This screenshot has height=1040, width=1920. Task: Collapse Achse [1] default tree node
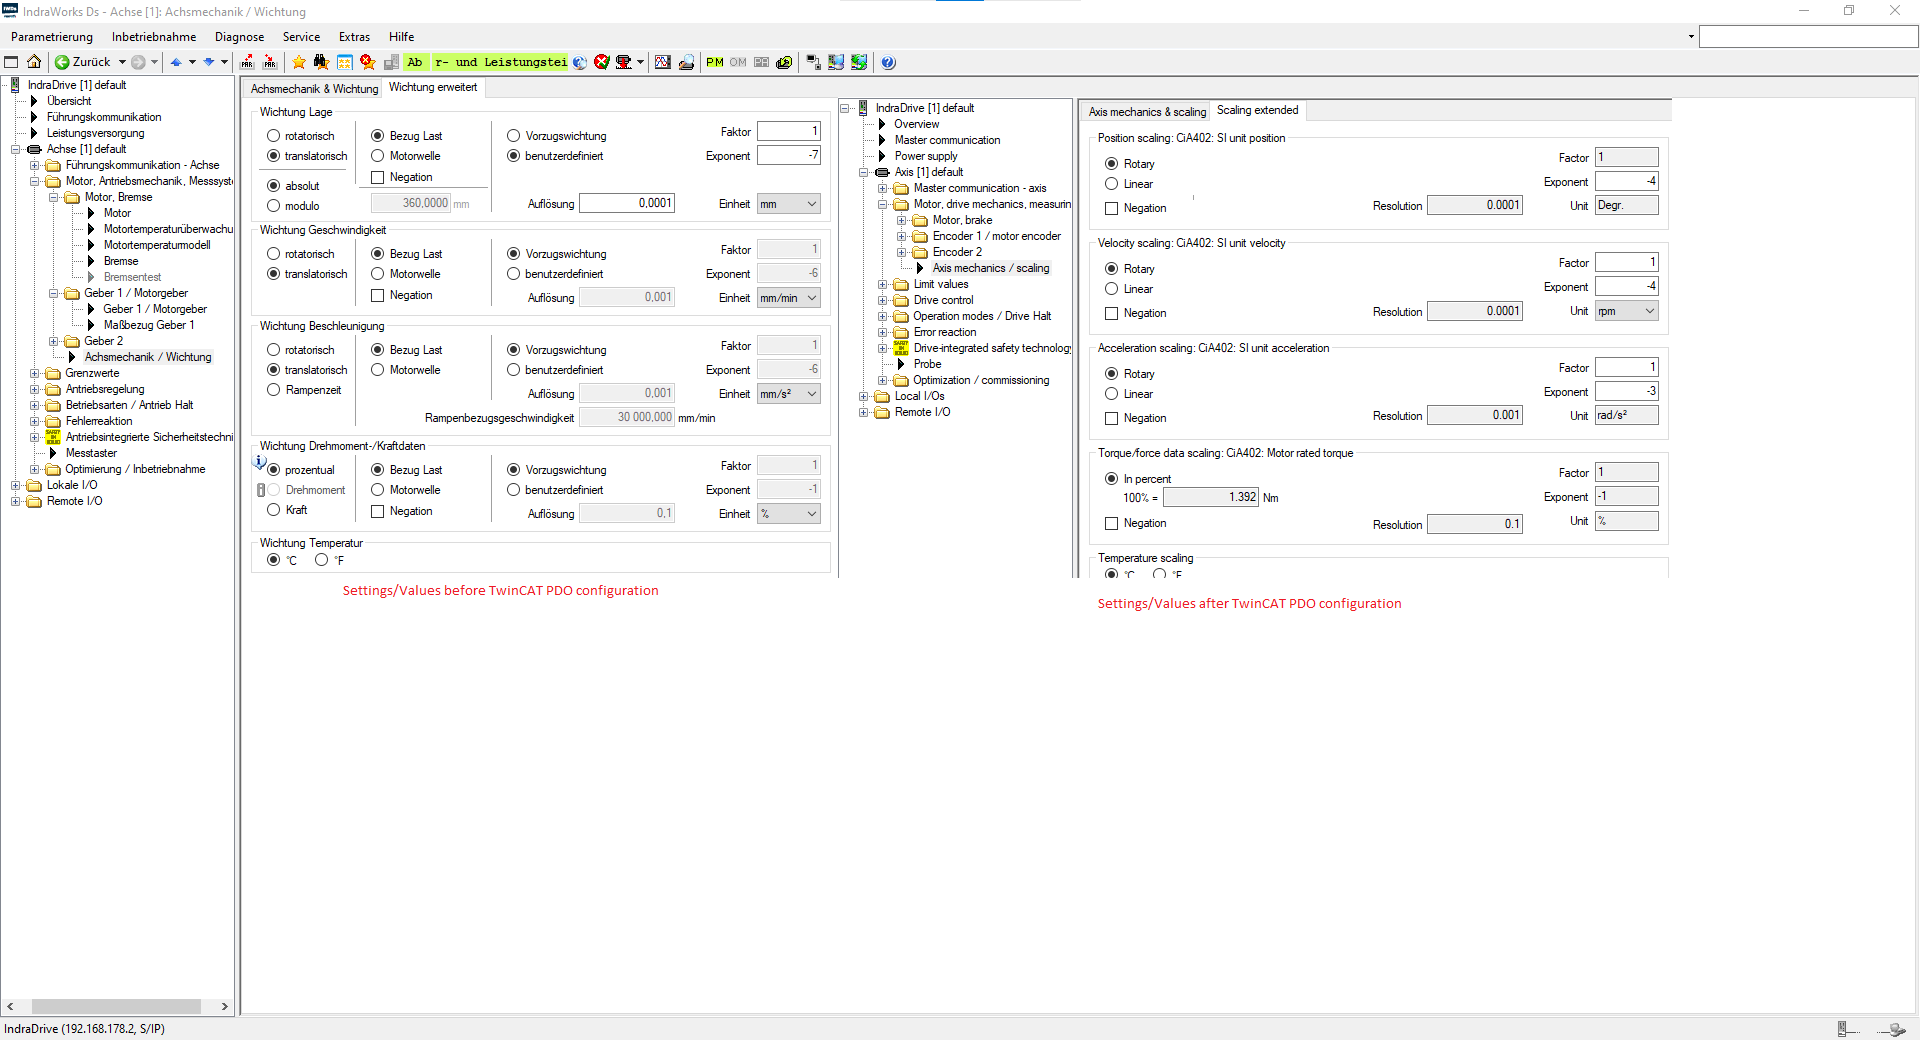[16, 149]
